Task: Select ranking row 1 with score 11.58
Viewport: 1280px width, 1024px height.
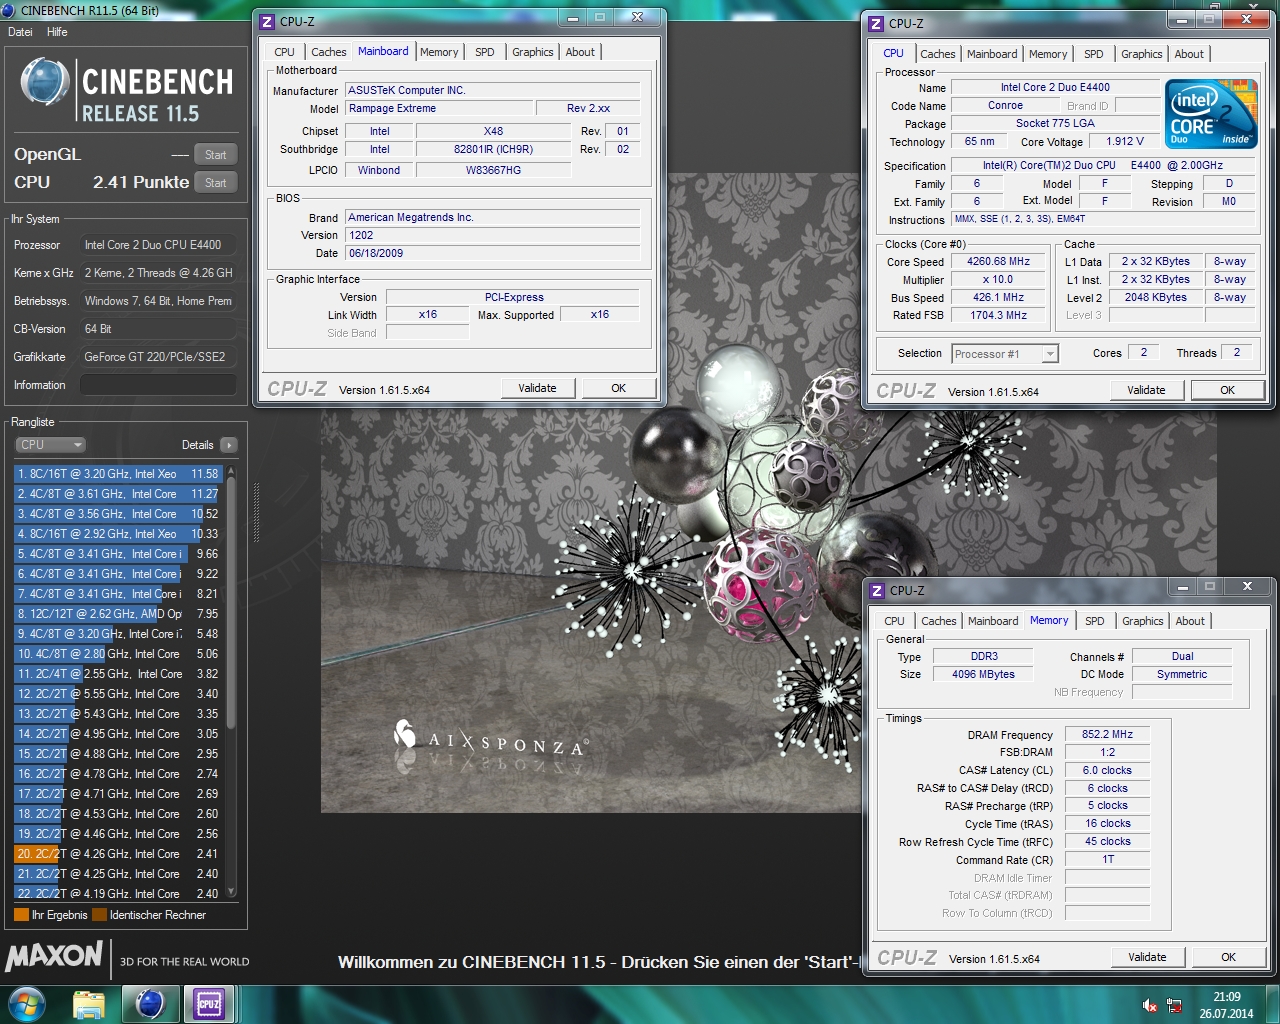Action: click(x=118, y=474)
